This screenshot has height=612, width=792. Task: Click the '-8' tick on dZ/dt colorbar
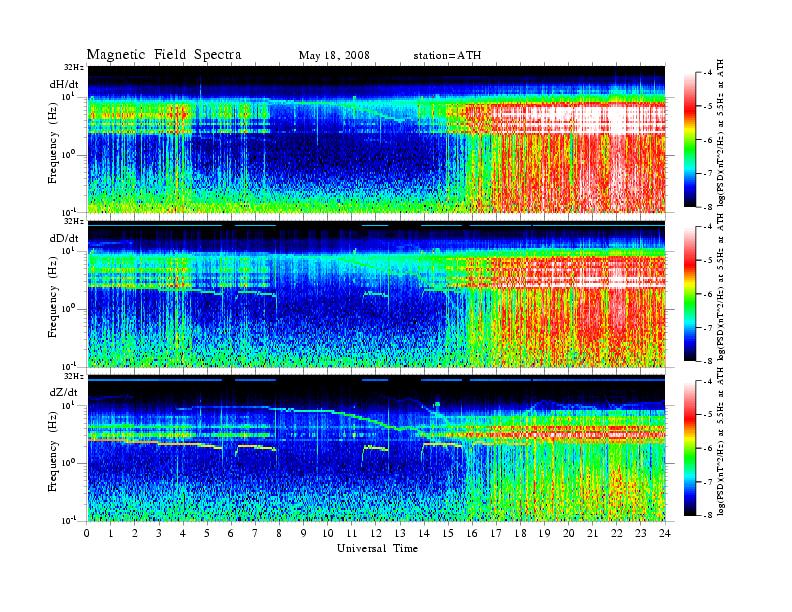click(x=707, y=515)
